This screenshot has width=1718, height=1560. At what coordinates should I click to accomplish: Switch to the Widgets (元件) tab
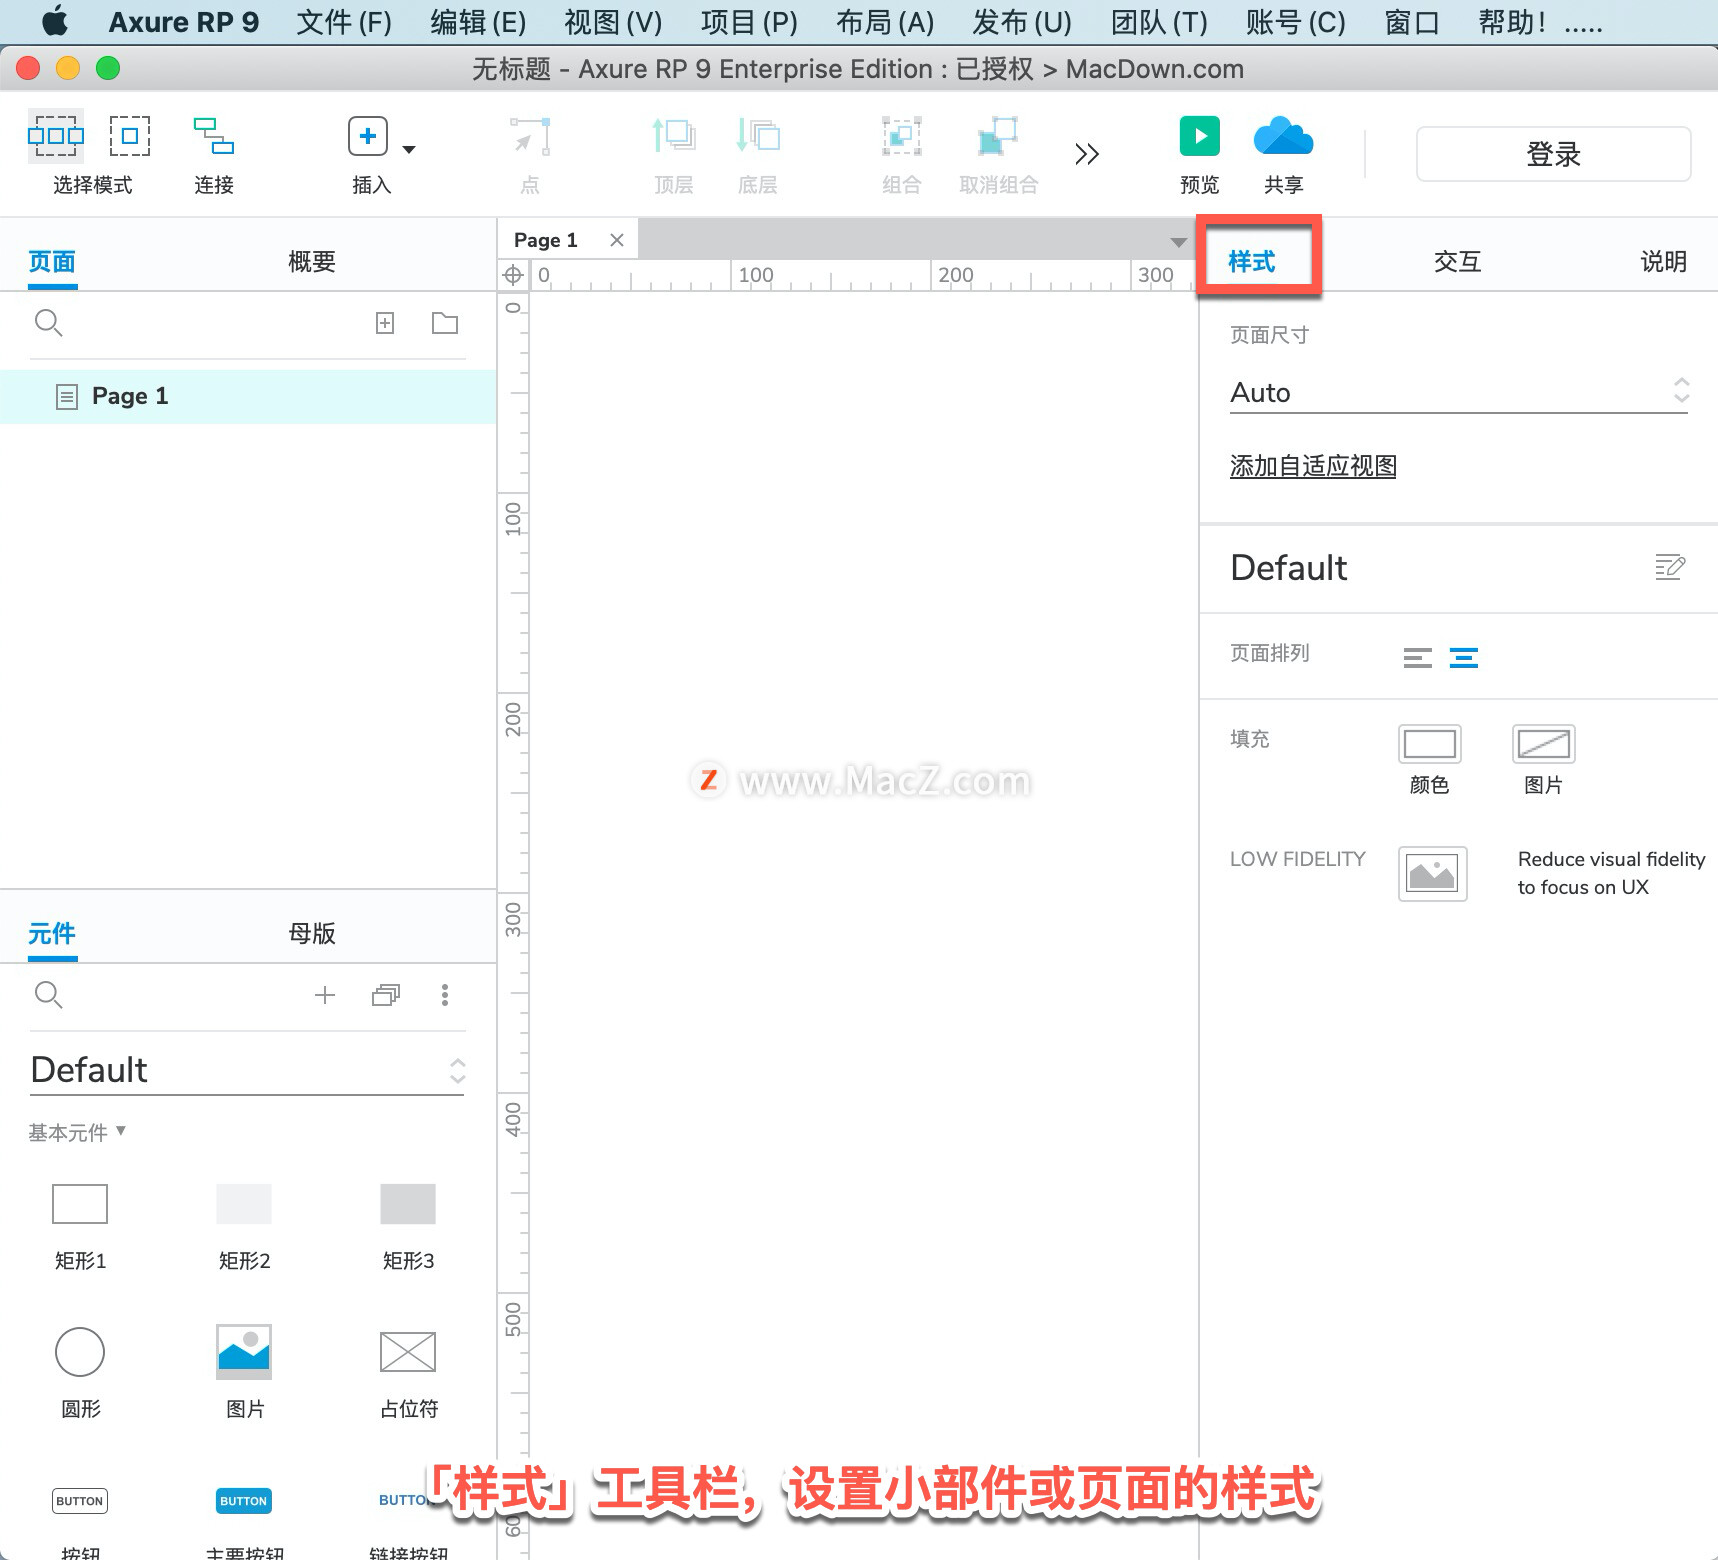(52, 934)
